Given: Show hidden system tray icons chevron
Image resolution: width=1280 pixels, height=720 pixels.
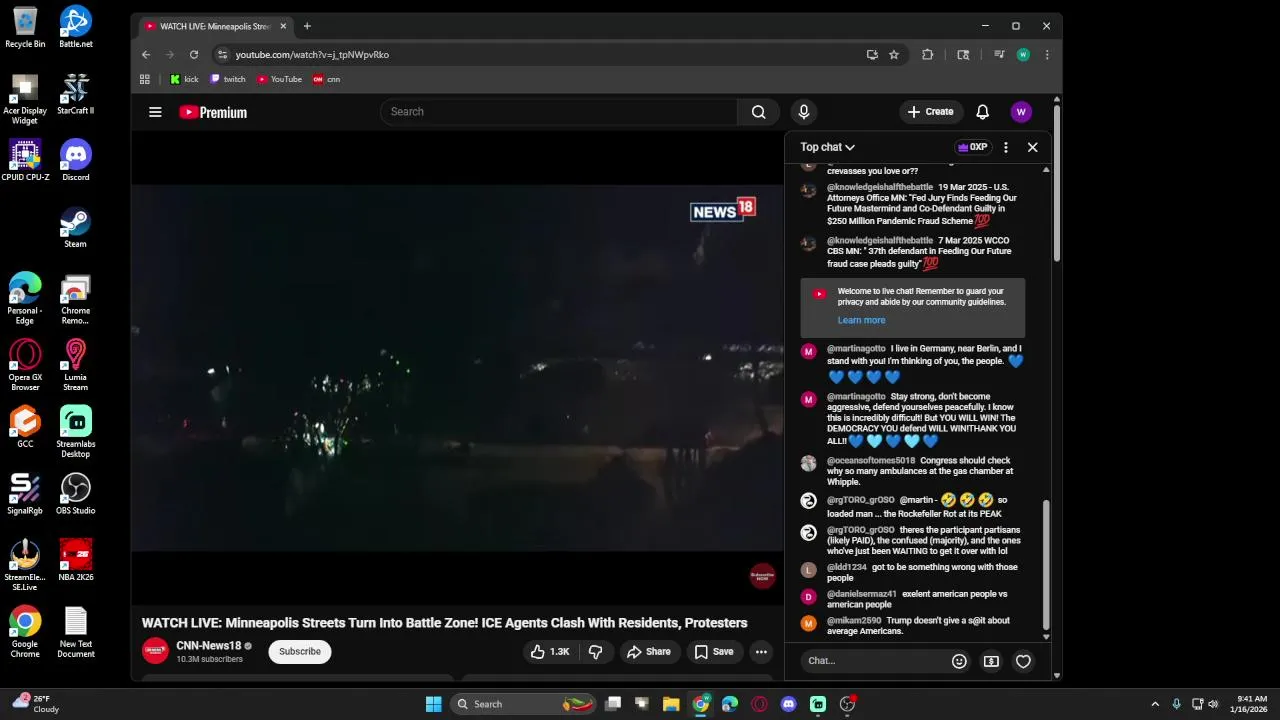Looking at the screenshot, I should click(1155, 704).
